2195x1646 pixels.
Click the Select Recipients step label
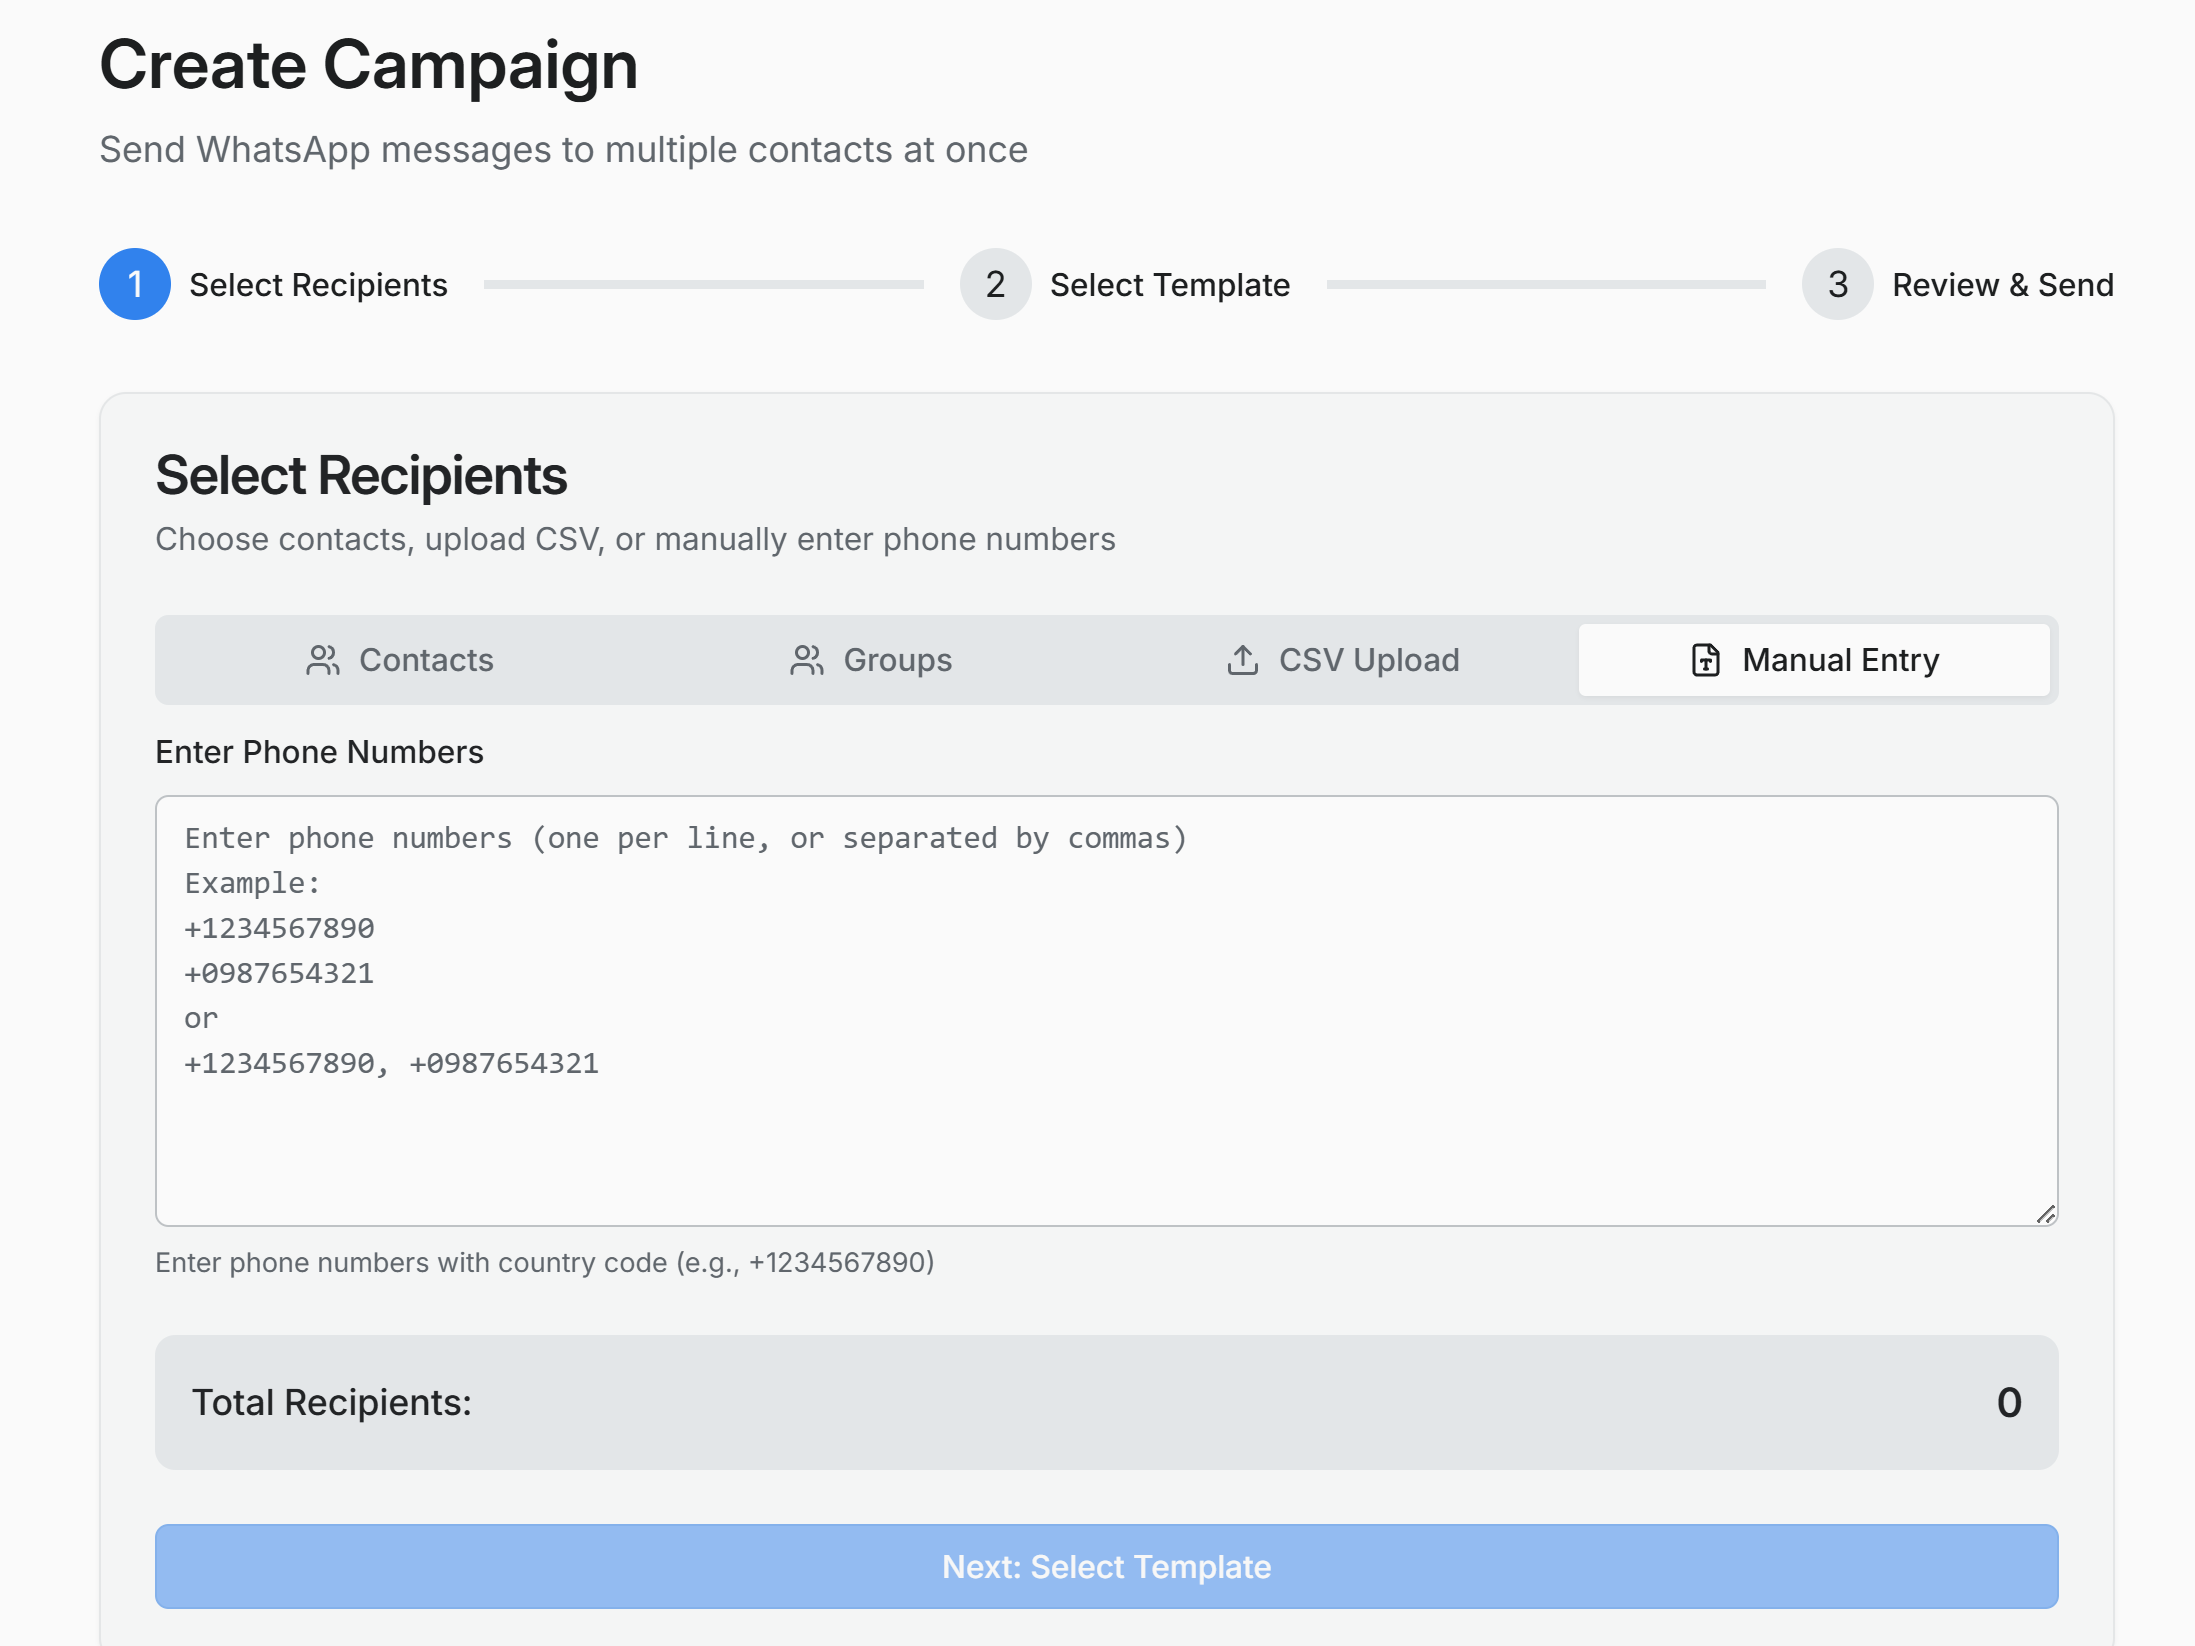[x=319, y=284]
